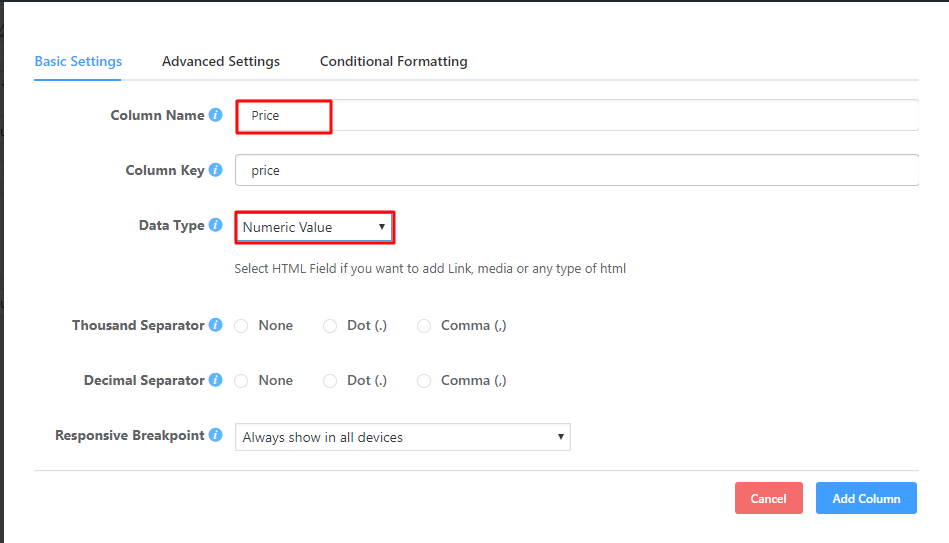The width and height of the screenshot is (949, 543).
Task: Select None for Thousand Separator
Action: tap(241, 326)
